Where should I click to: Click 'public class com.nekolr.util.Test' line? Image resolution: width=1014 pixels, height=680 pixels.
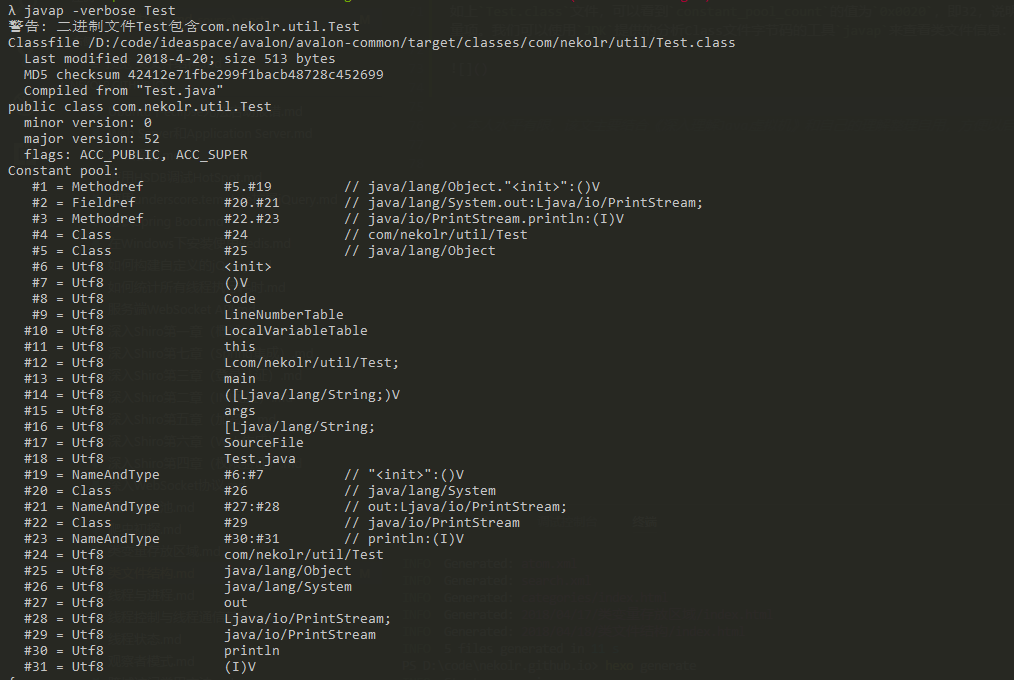click(x=140, y=107)
